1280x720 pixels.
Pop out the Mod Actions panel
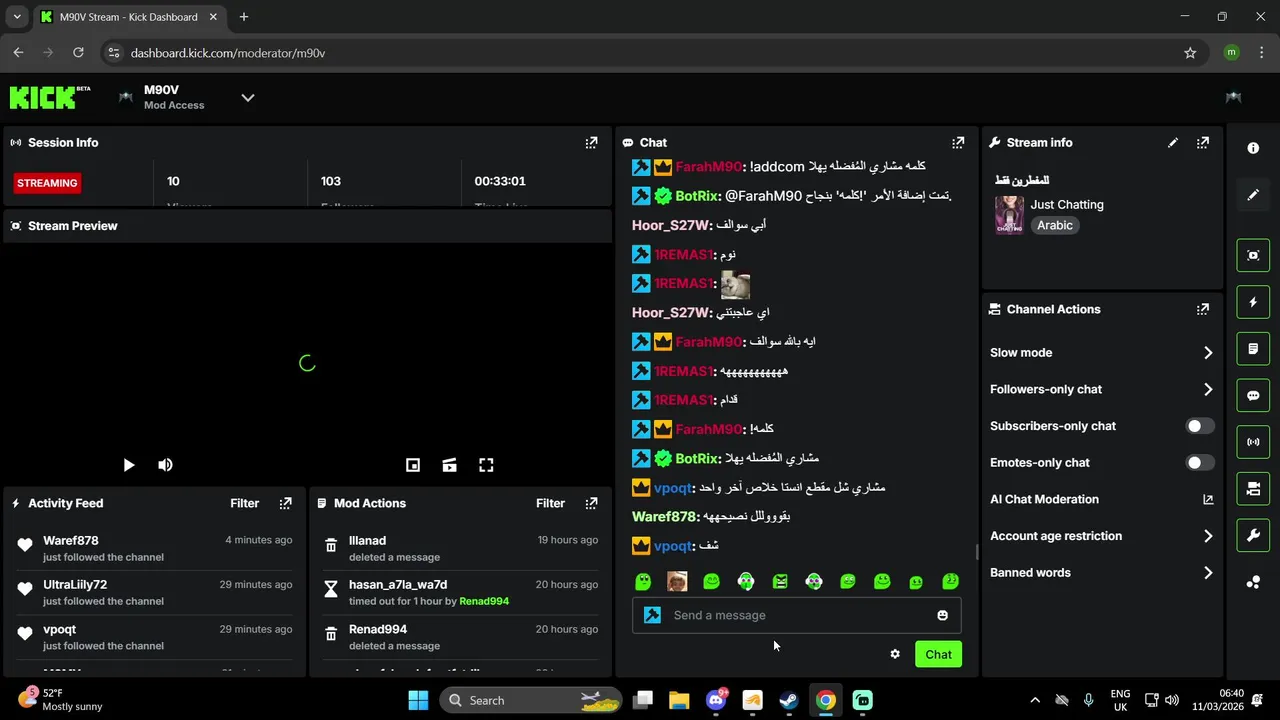point(591,503)
